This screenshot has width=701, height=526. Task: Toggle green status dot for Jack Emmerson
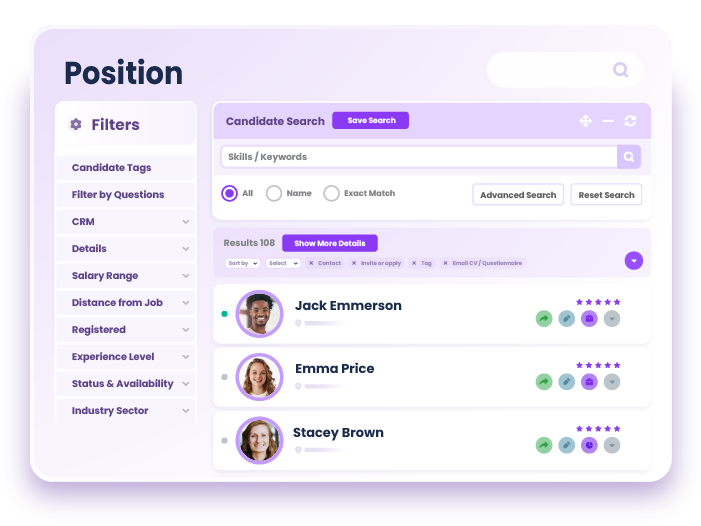224,314
